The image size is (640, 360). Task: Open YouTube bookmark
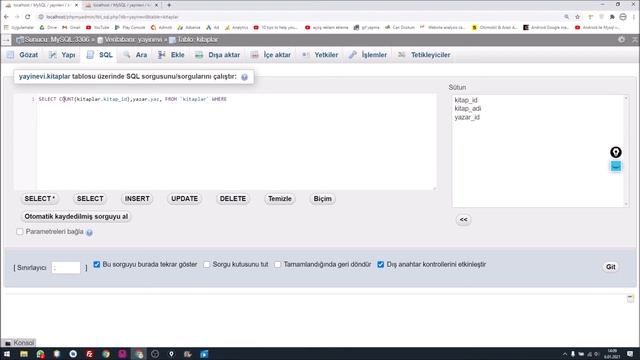click(98, 27)
